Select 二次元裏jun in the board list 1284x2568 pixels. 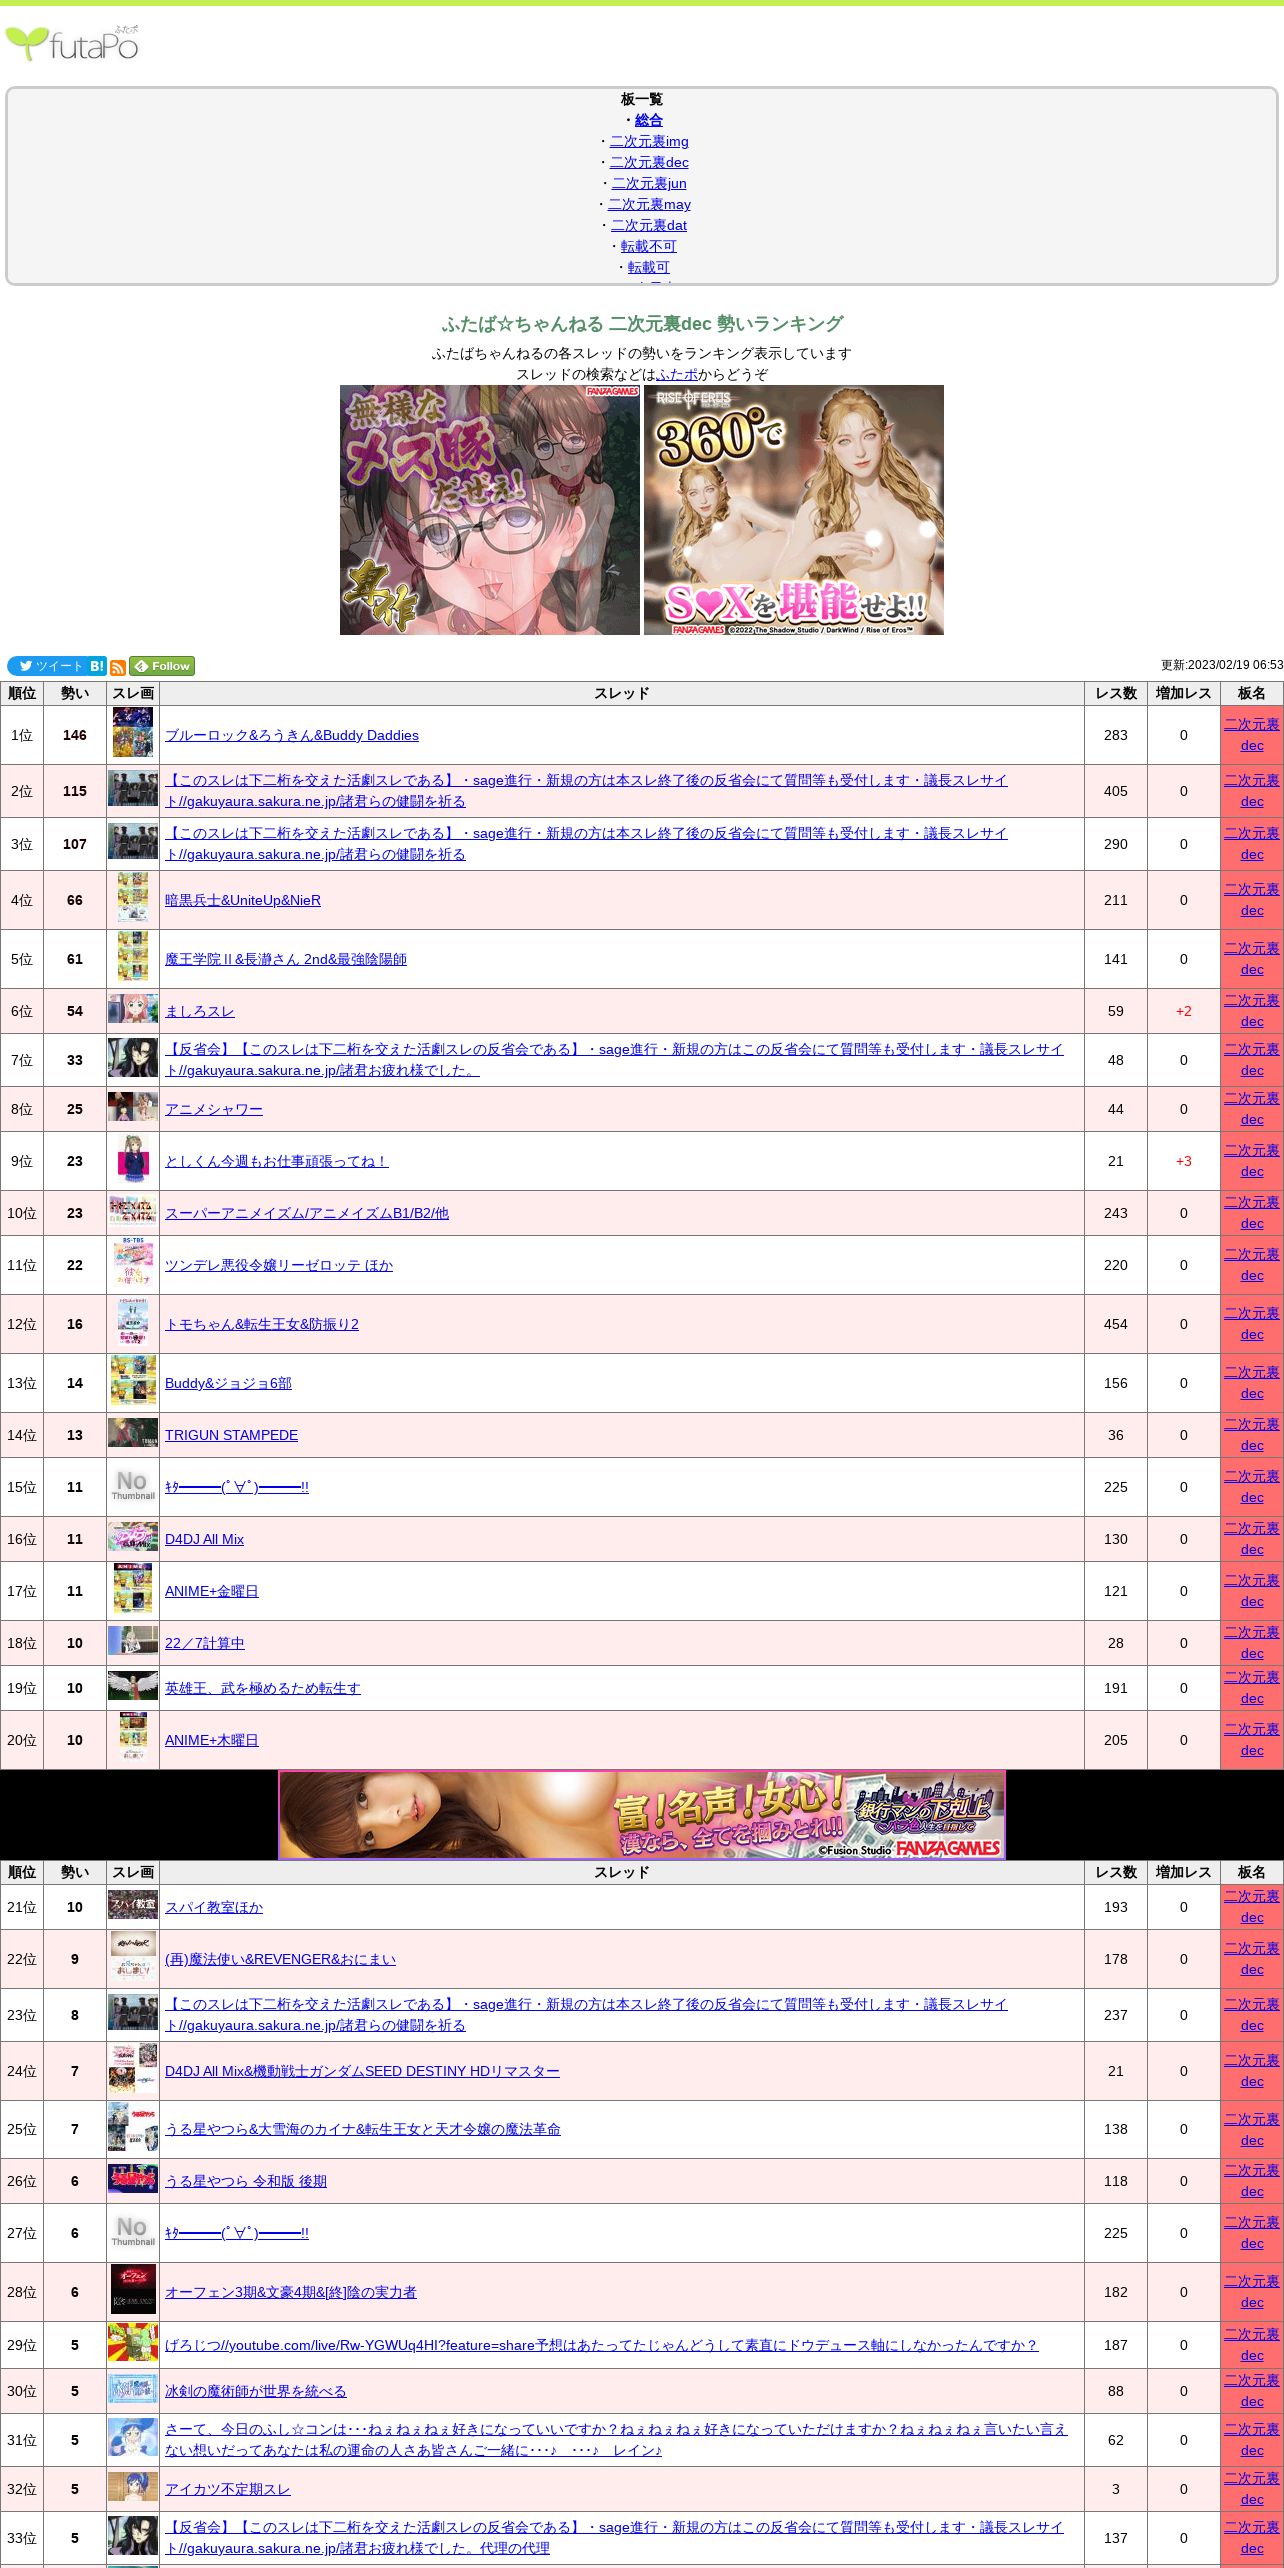click(x=649, y=183)
